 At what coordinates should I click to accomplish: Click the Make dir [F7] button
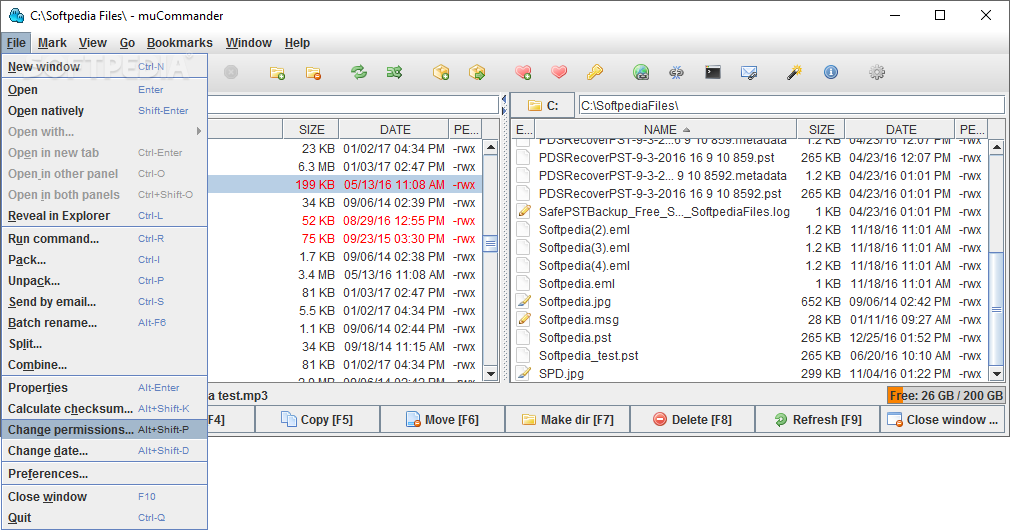[x=567, y=419]
